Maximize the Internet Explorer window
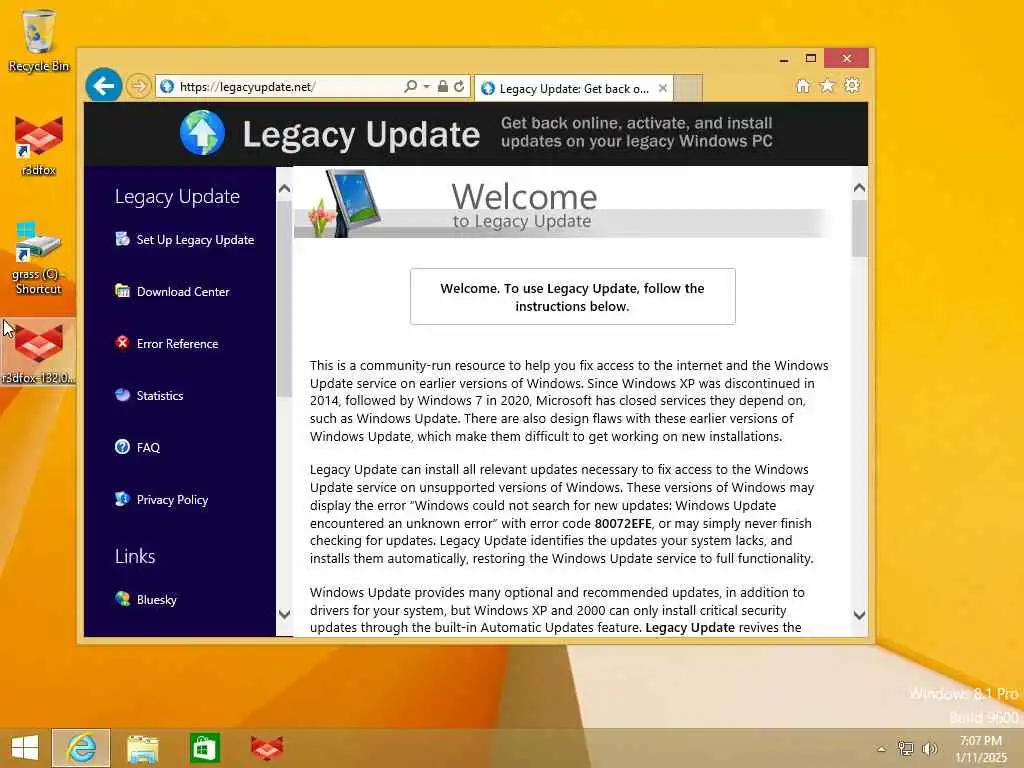The height and width of the screenshot is (768, 1024). coord(810,59)
